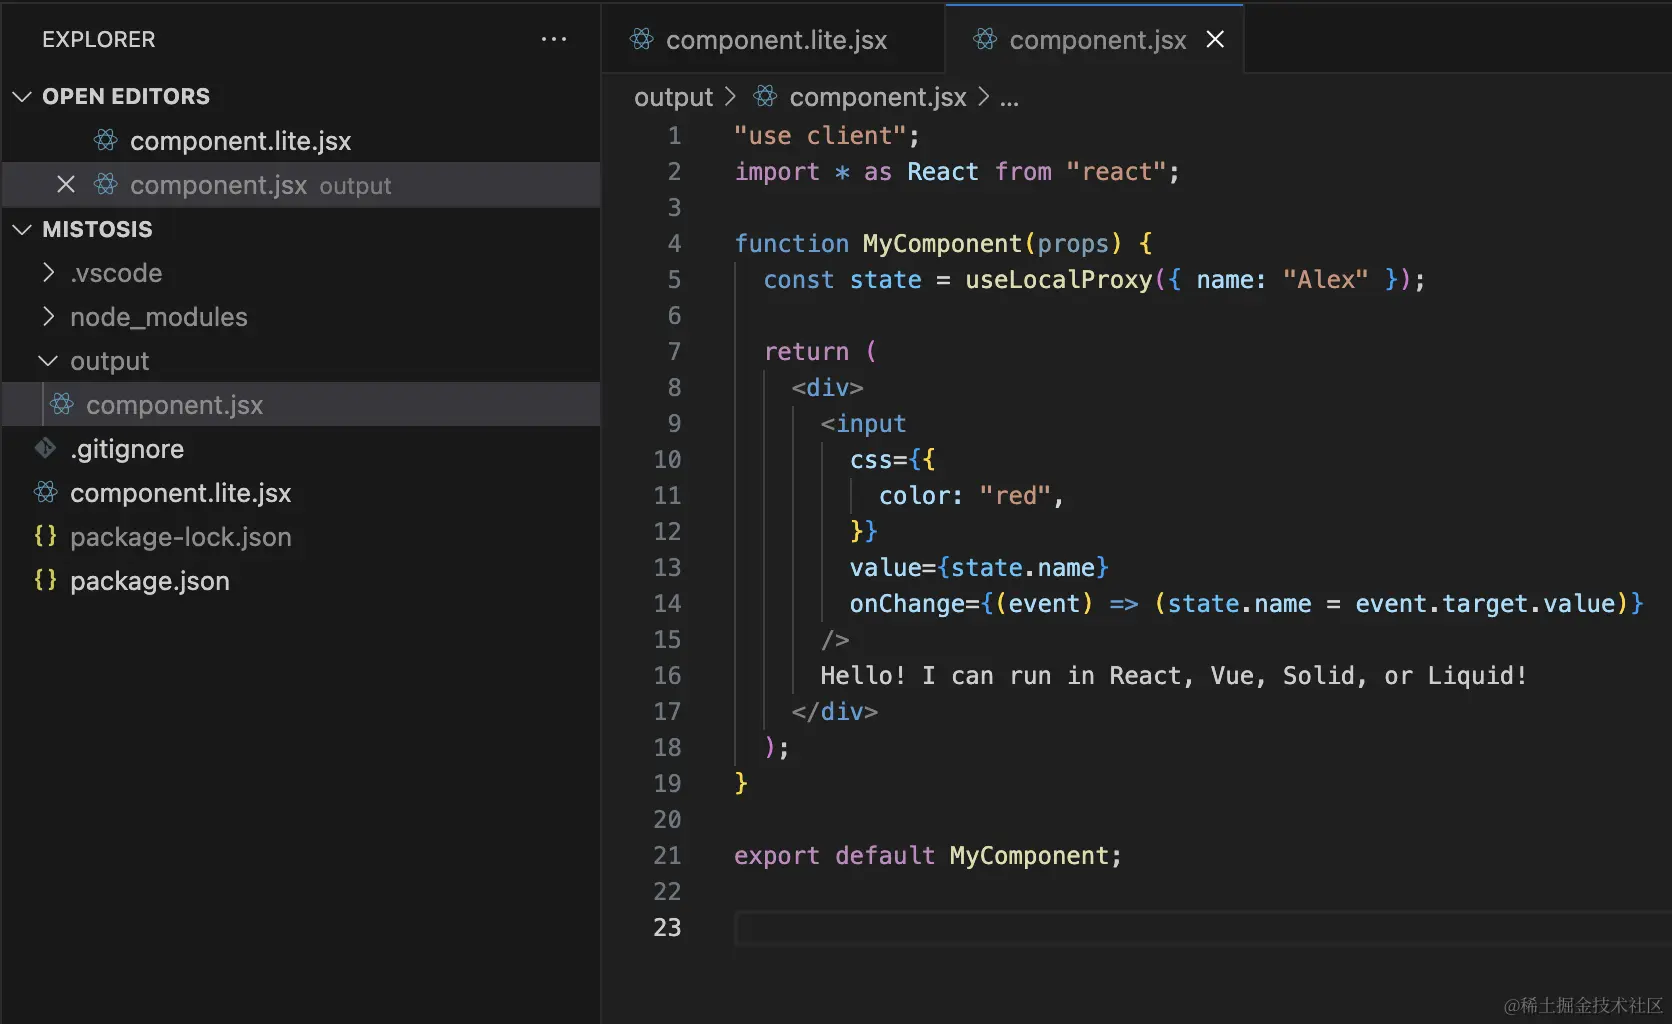1672x1024 pixels.
Task: Click MyComponent in the function declaration
Action: tap(942, 243)
